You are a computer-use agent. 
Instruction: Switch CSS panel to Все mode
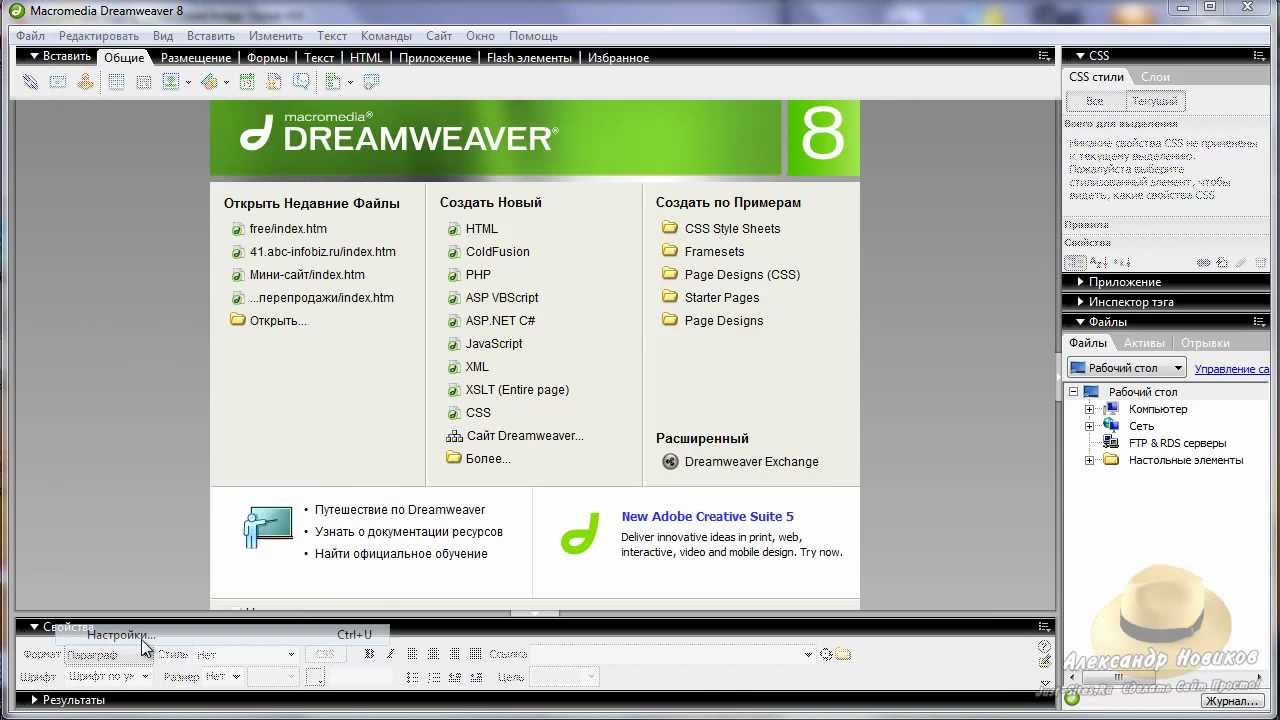click(x=1095, y=101)
